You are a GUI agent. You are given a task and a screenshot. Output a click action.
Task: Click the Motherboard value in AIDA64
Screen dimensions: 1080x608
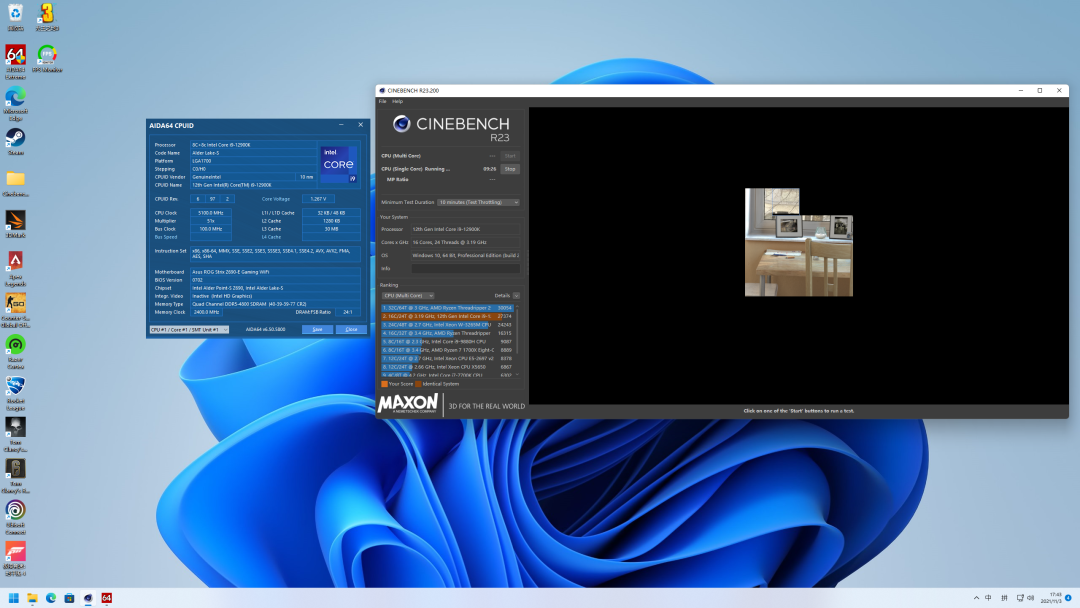tap(275, 272)
